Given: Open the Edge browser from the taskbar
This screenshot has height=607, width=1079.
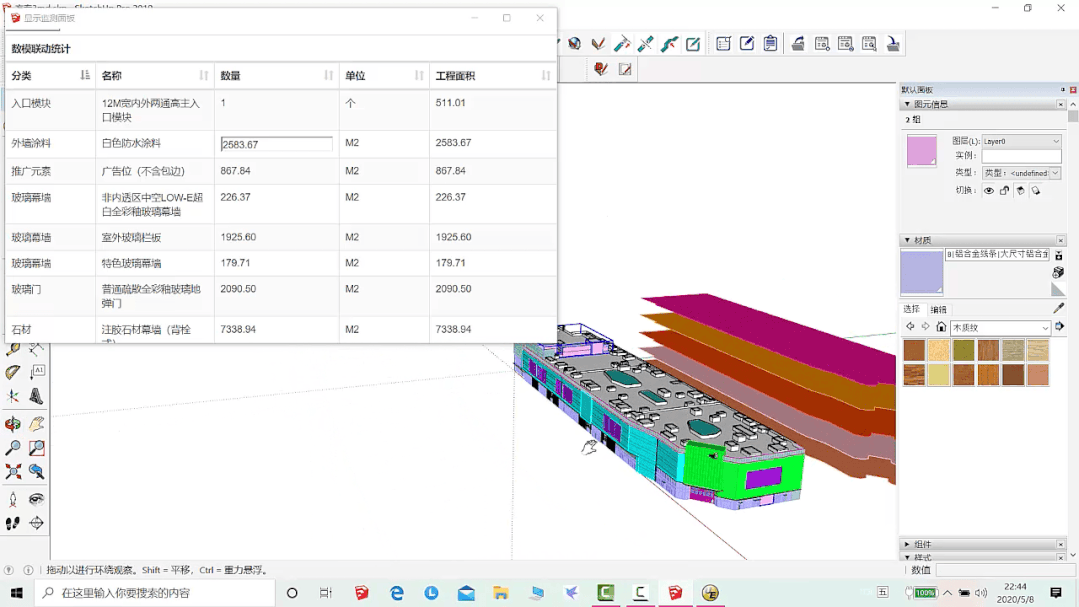Looking at the screenshot, I should tap(397, 593).
